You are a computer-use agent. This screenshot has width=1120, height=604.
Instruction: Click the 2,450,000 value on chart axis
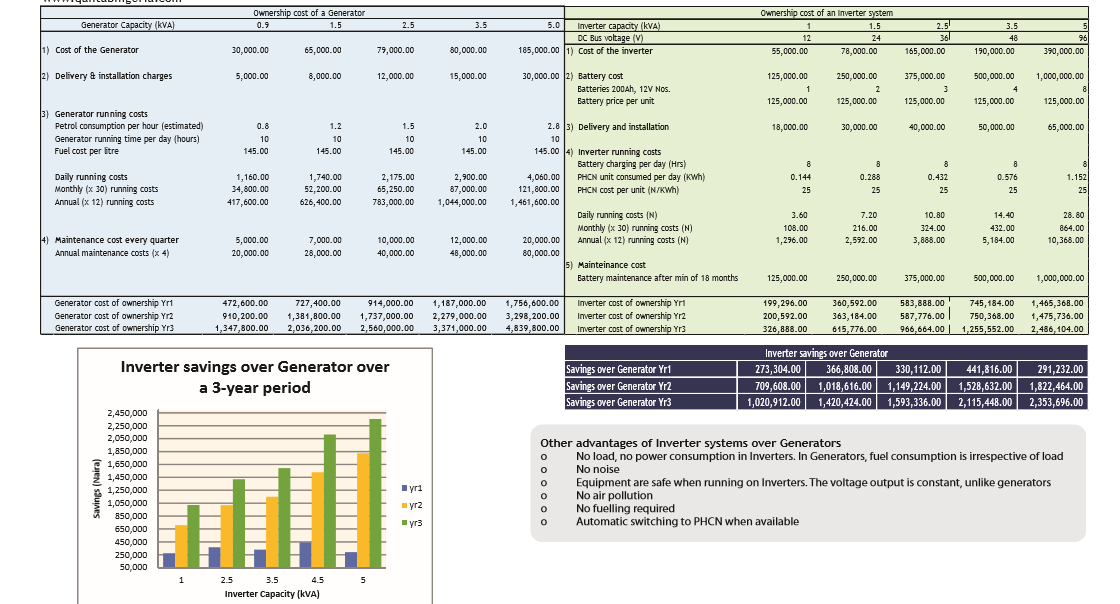[x=127, y=413]
